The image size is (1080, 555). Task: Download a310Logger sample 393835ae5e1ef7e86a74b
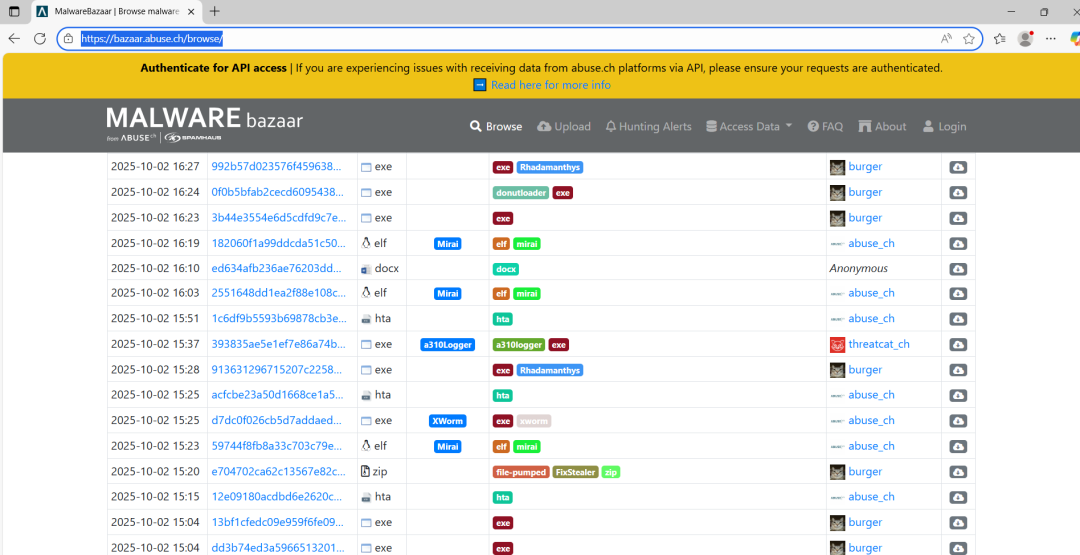[x=958, y=344]
